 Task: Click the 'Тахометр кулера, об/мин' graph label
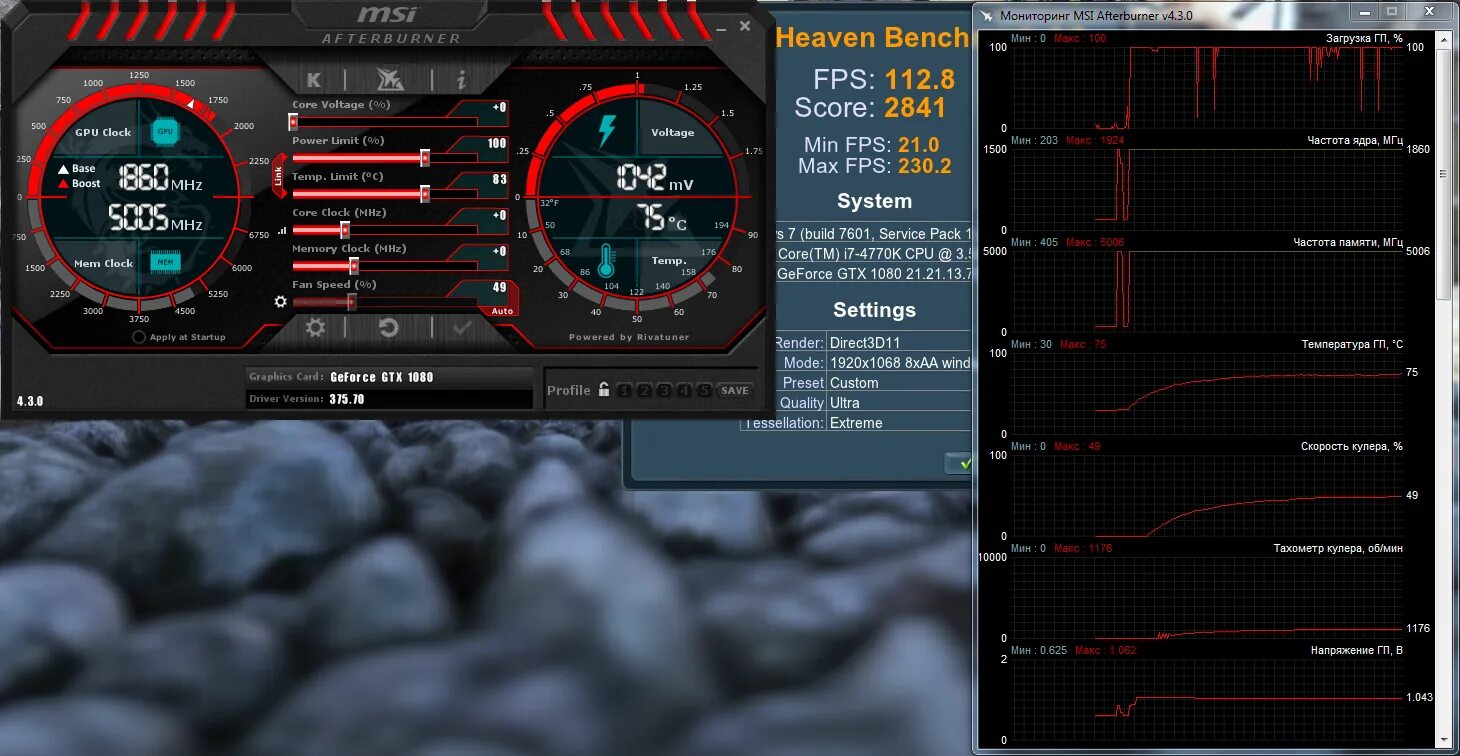1338,548
